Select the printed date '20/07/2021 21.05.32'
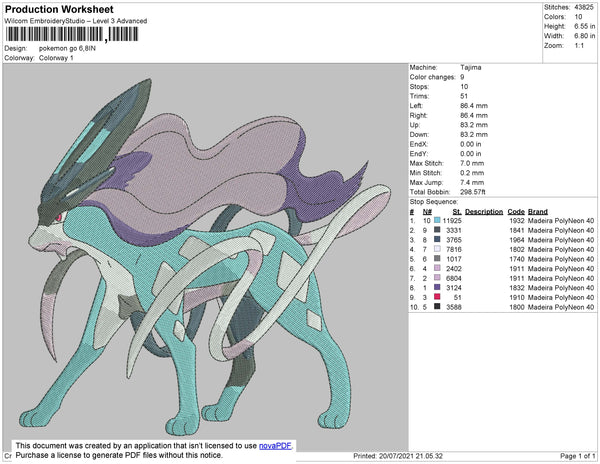The height and width of the screenshot is (464, 600). [411, 456]
